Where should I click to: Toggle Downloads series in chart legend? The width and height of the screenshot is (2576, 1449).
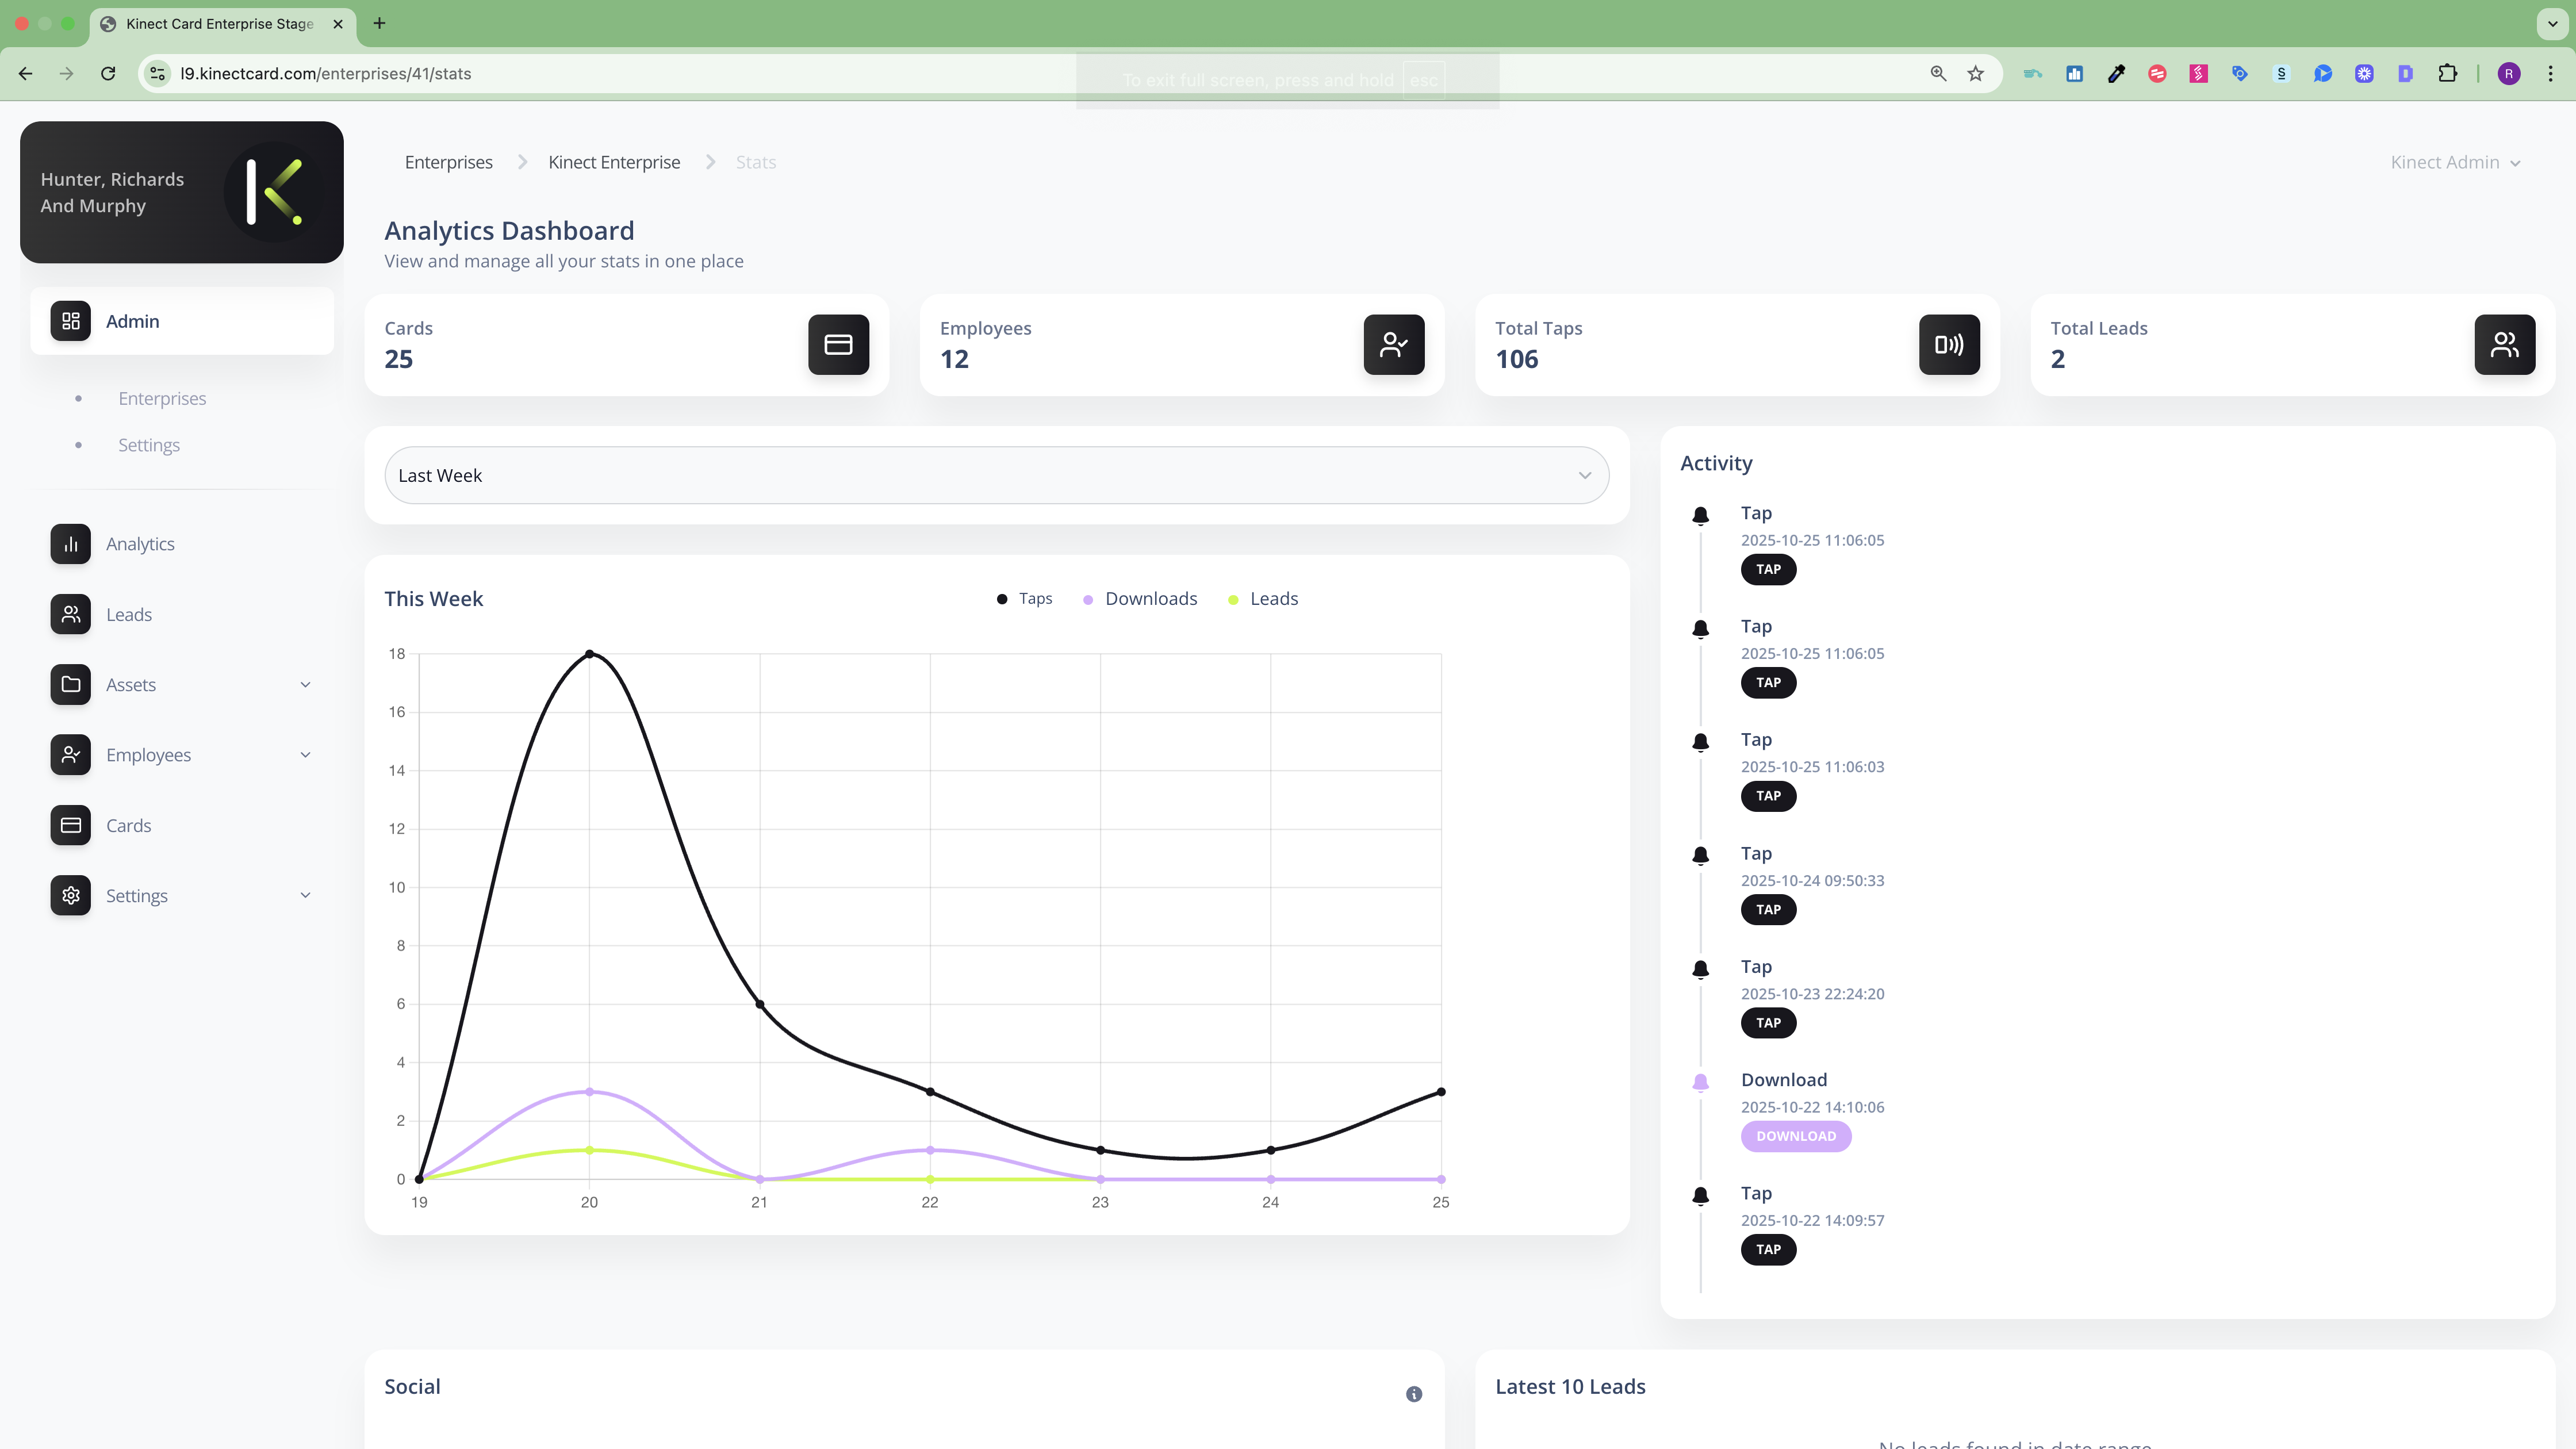1140,599
